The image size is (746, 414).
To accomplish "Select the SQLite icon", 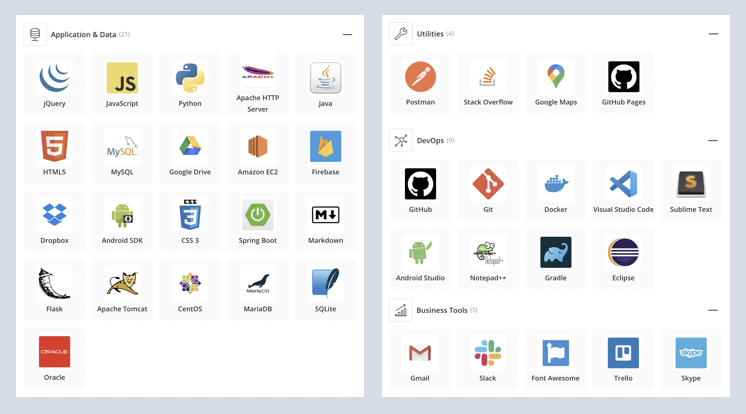I will tap(325, 284).
